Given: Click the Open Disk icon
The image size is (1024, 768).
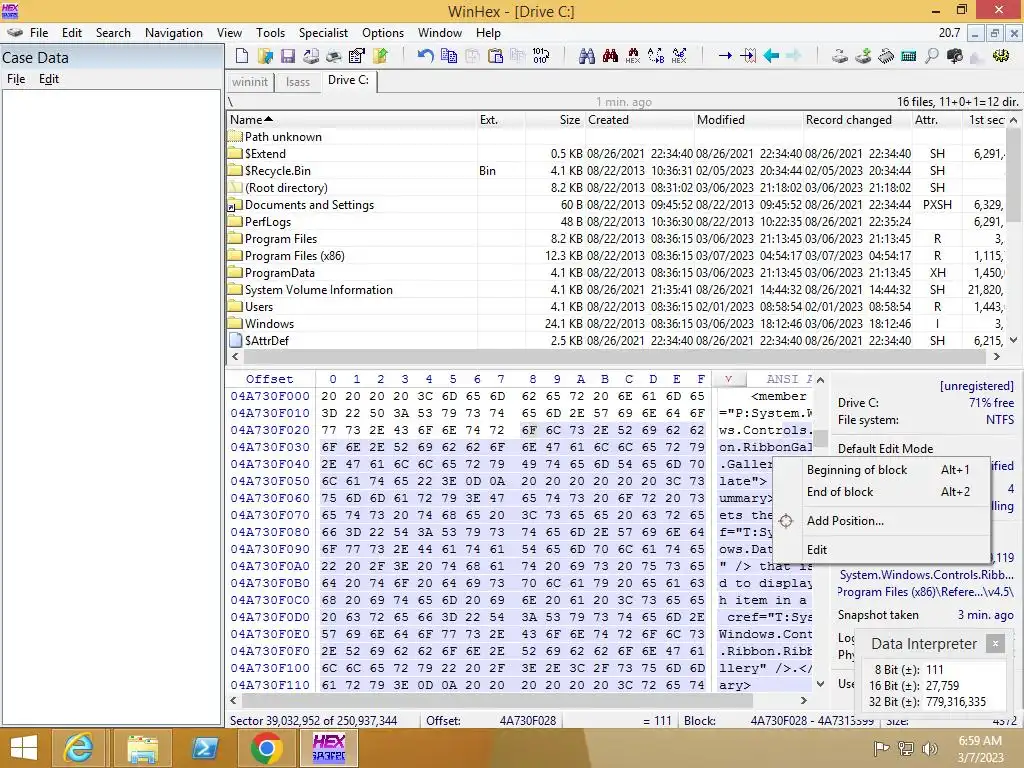Looking at the screenshot, I should pyautogui.click(x=840, y=56).
